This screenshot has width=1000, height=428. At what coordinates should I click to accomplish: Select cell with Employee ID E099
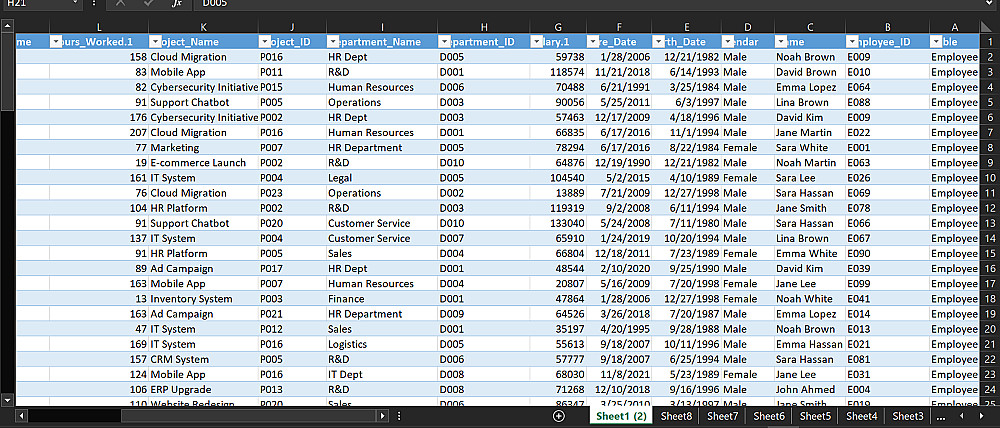pos(887,284)
